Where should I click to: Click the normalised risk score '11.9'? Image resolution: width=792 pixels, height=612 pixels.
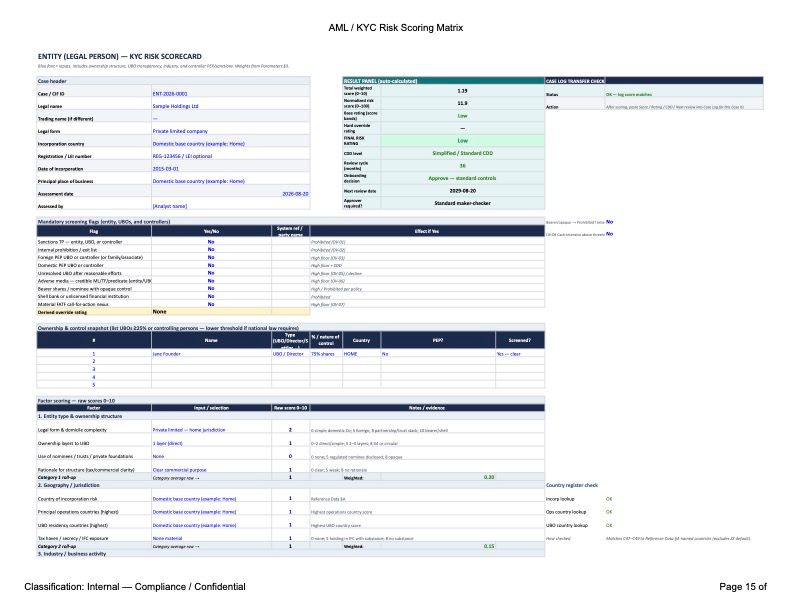tap(462, 103)
